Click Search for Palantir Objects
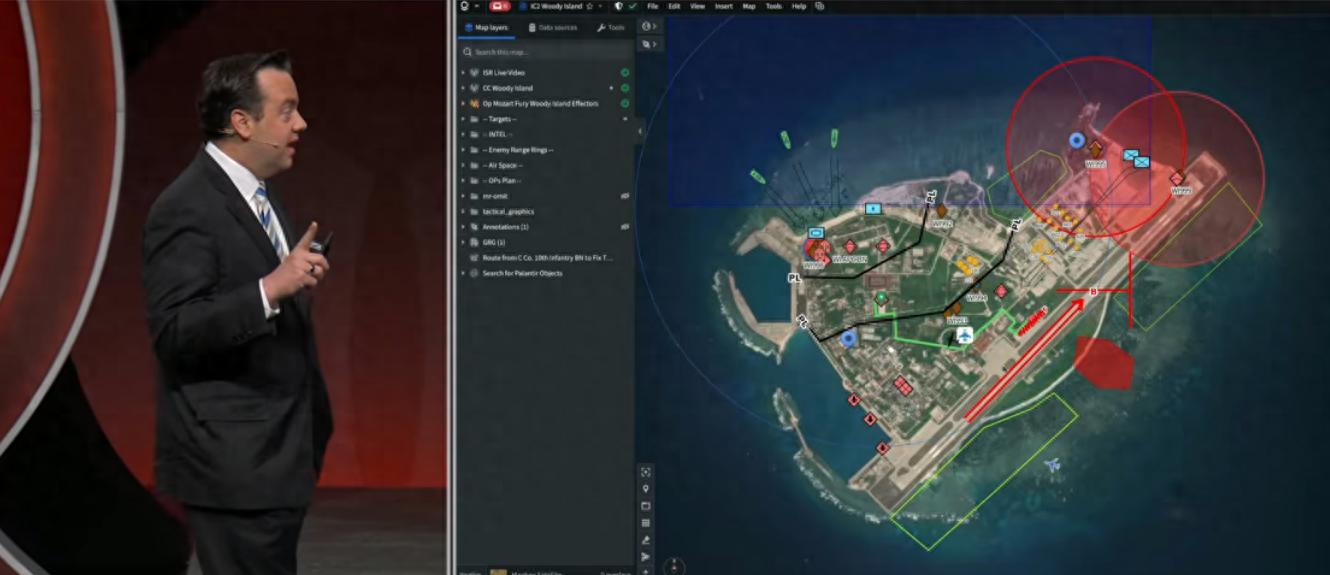This screenshot has width=1330, height=575. [521, 273]
